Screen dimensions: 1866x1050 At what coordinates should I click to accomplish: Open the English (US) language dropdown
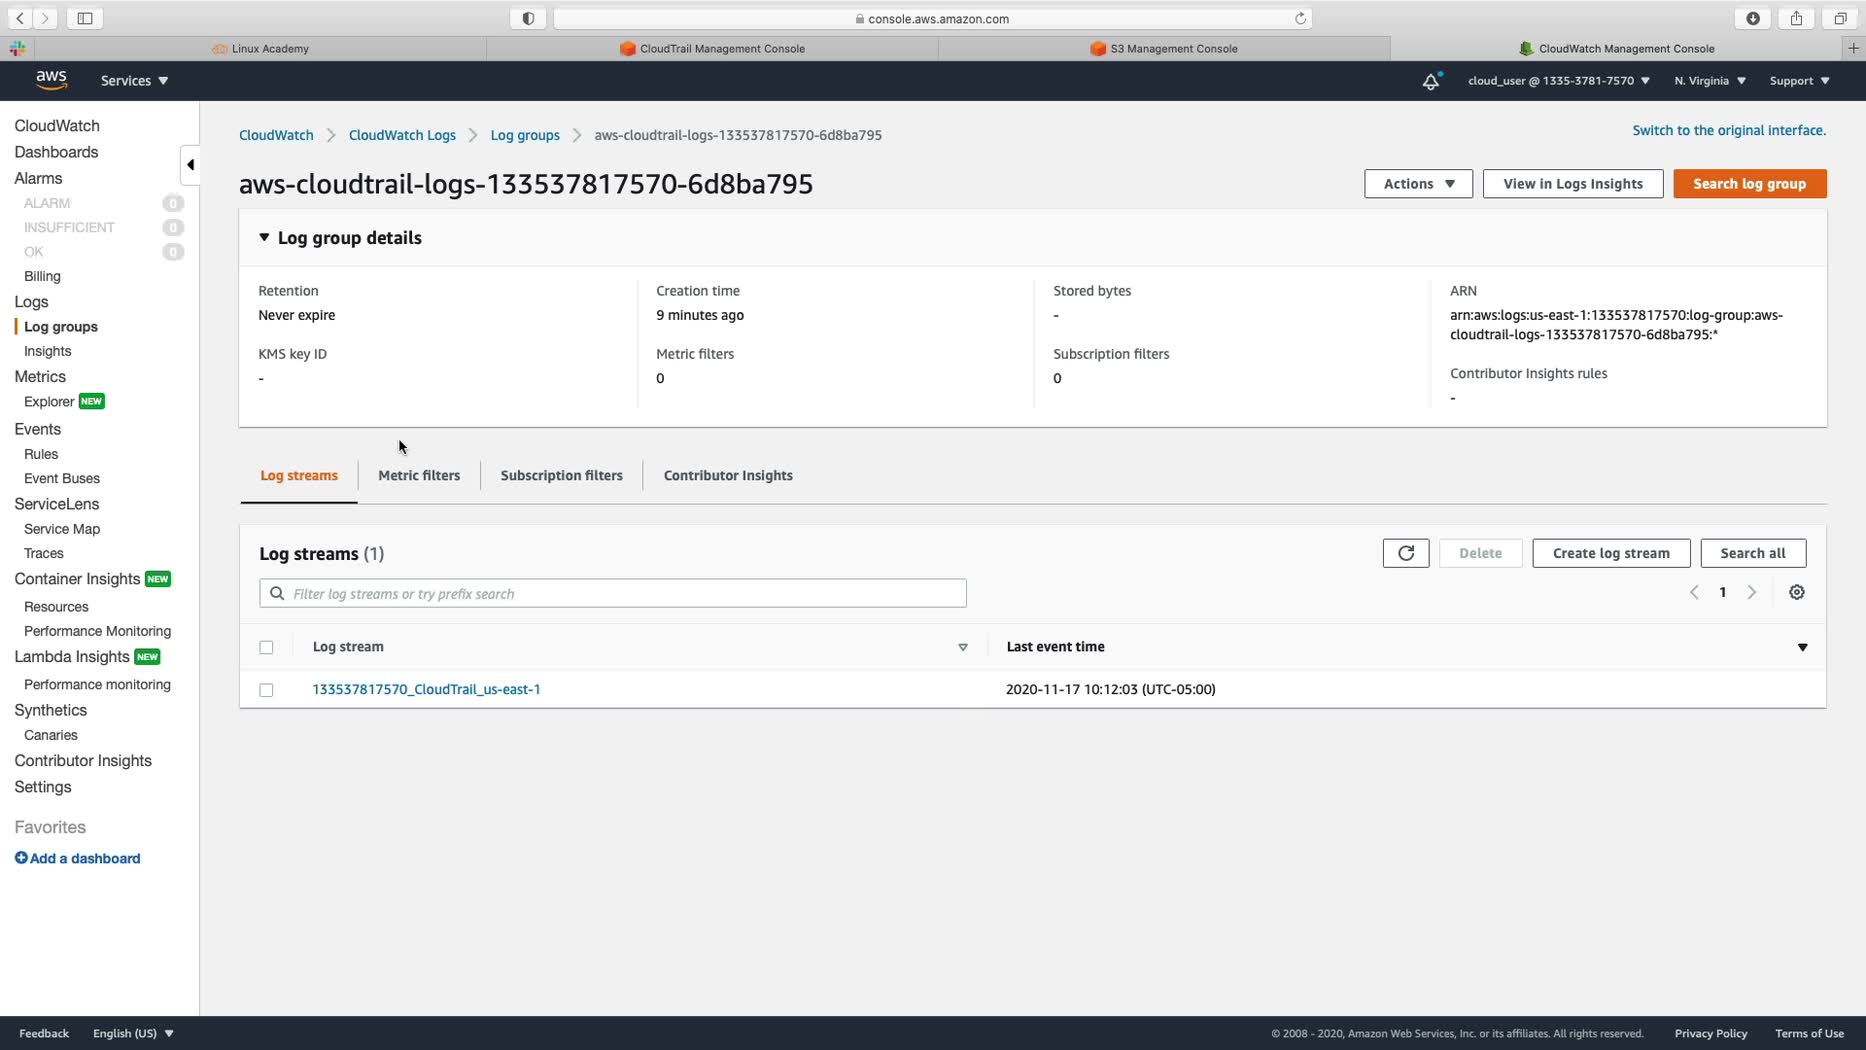pos(133,1034)
